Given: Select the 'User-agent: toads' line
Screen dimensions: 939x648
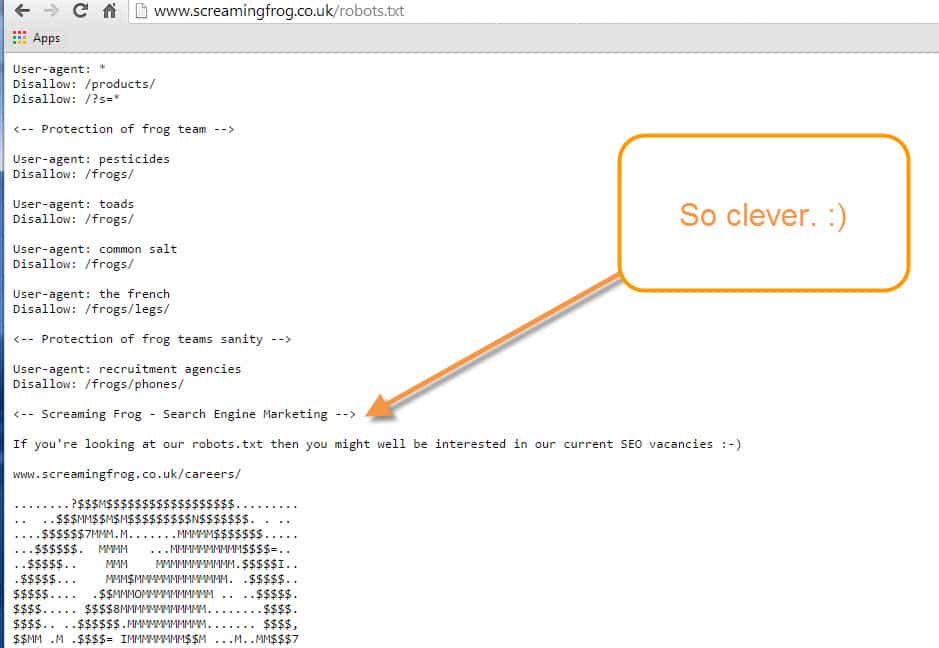Looking at the screenshot, I should point(73,204).
